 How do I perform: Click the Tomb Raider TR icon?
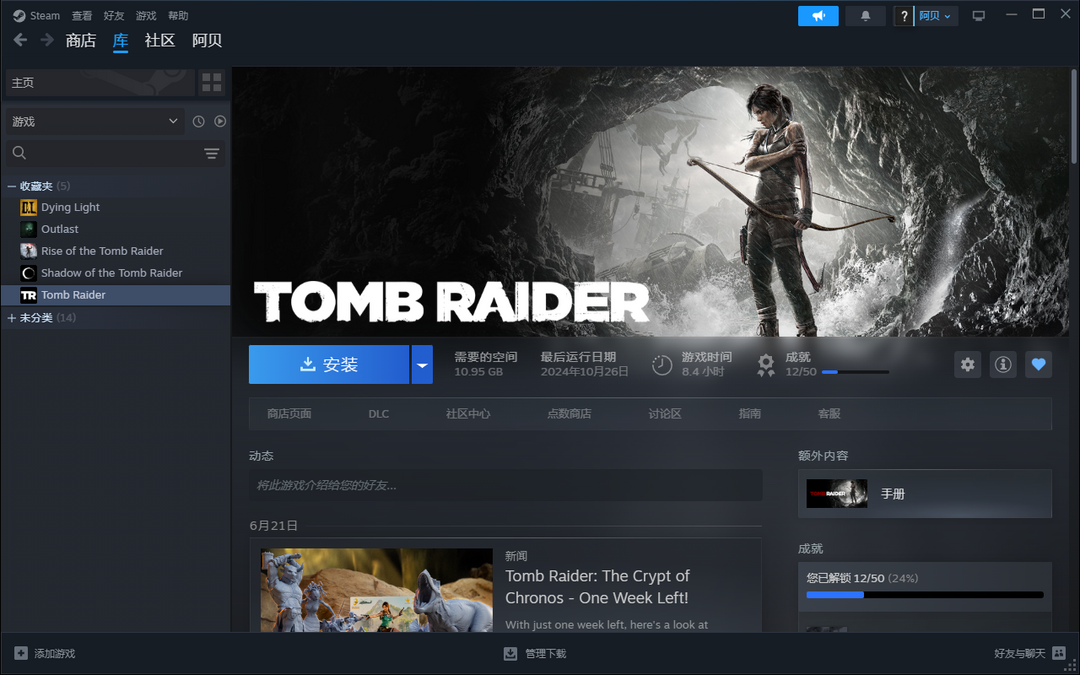coord(28,295)
